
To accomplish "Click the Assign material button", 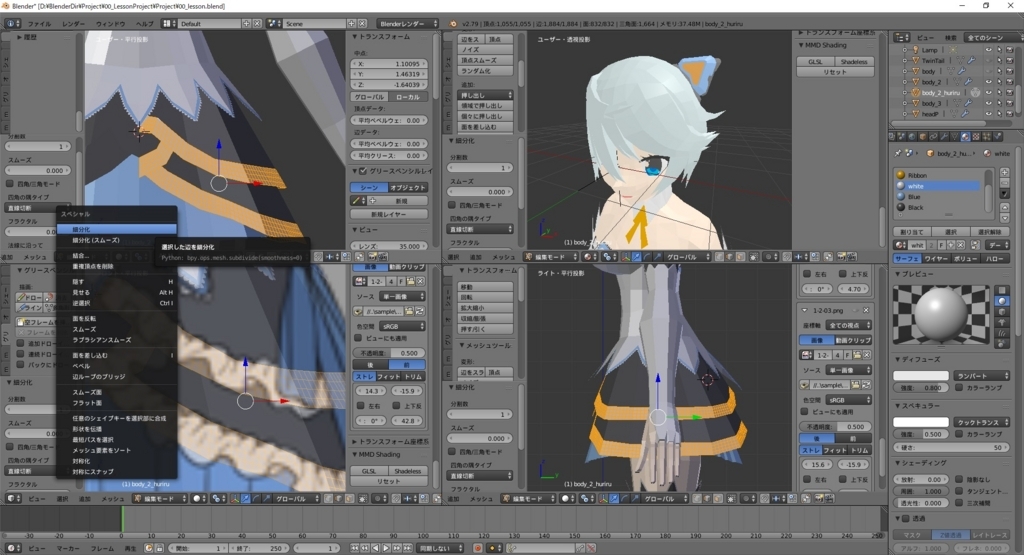I will [x=912, y=232].
